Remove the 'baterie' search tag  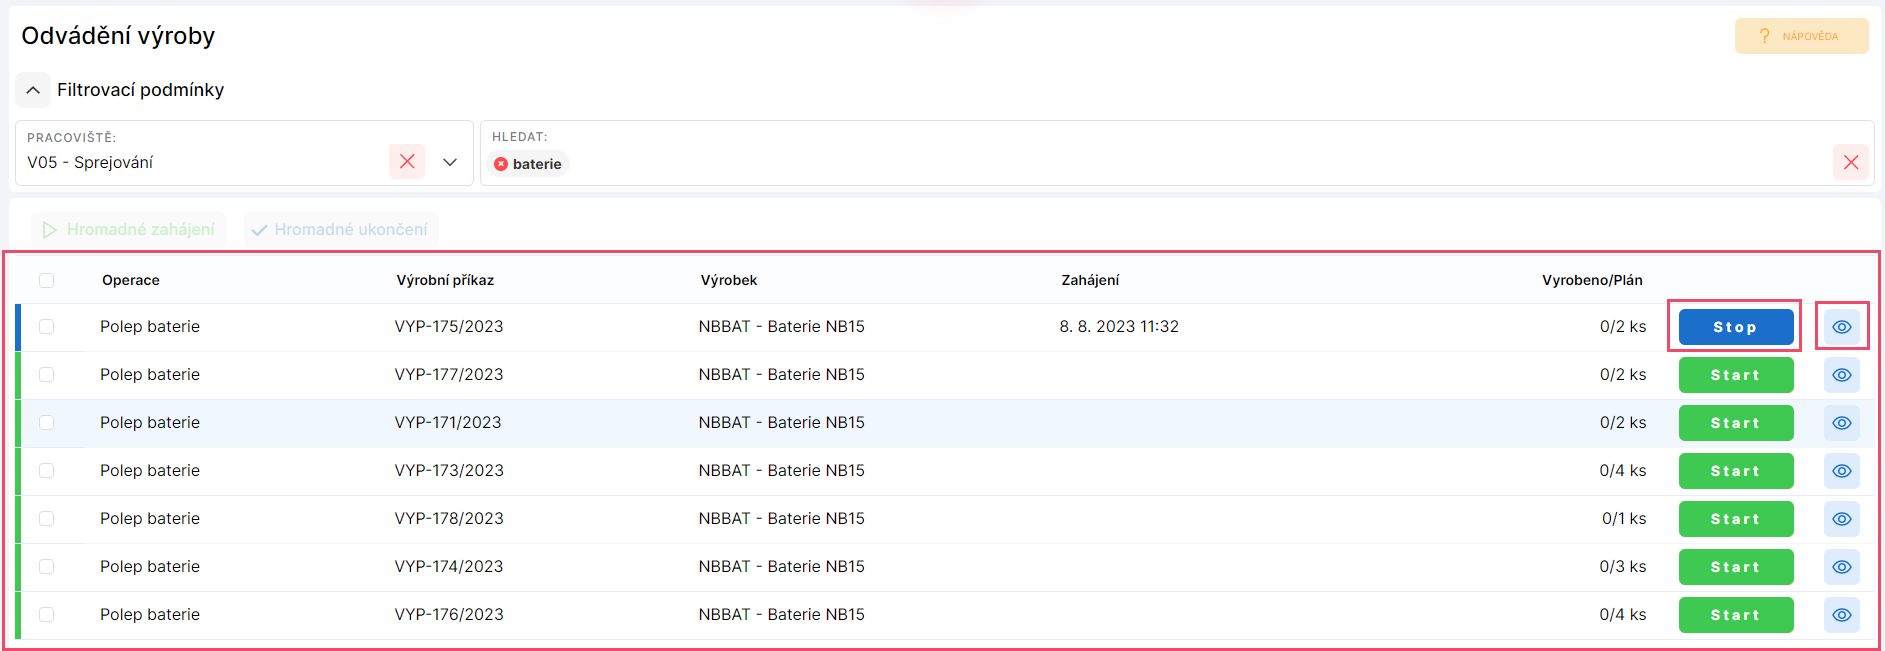[501, 164]
